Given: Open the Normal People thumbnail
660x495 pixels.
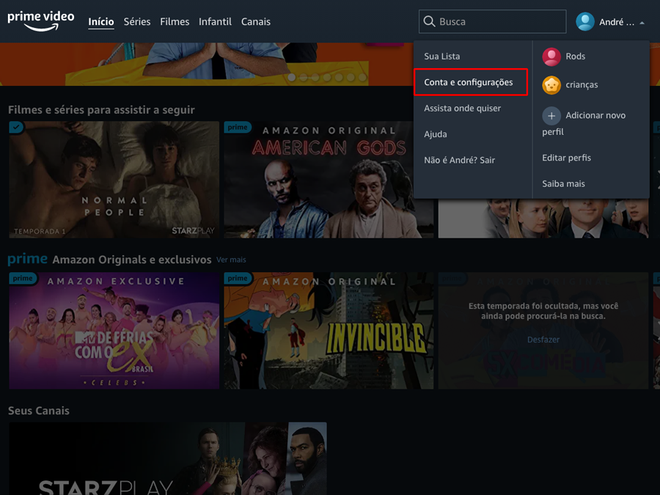Looking at the screenshot, I should 114,180.
